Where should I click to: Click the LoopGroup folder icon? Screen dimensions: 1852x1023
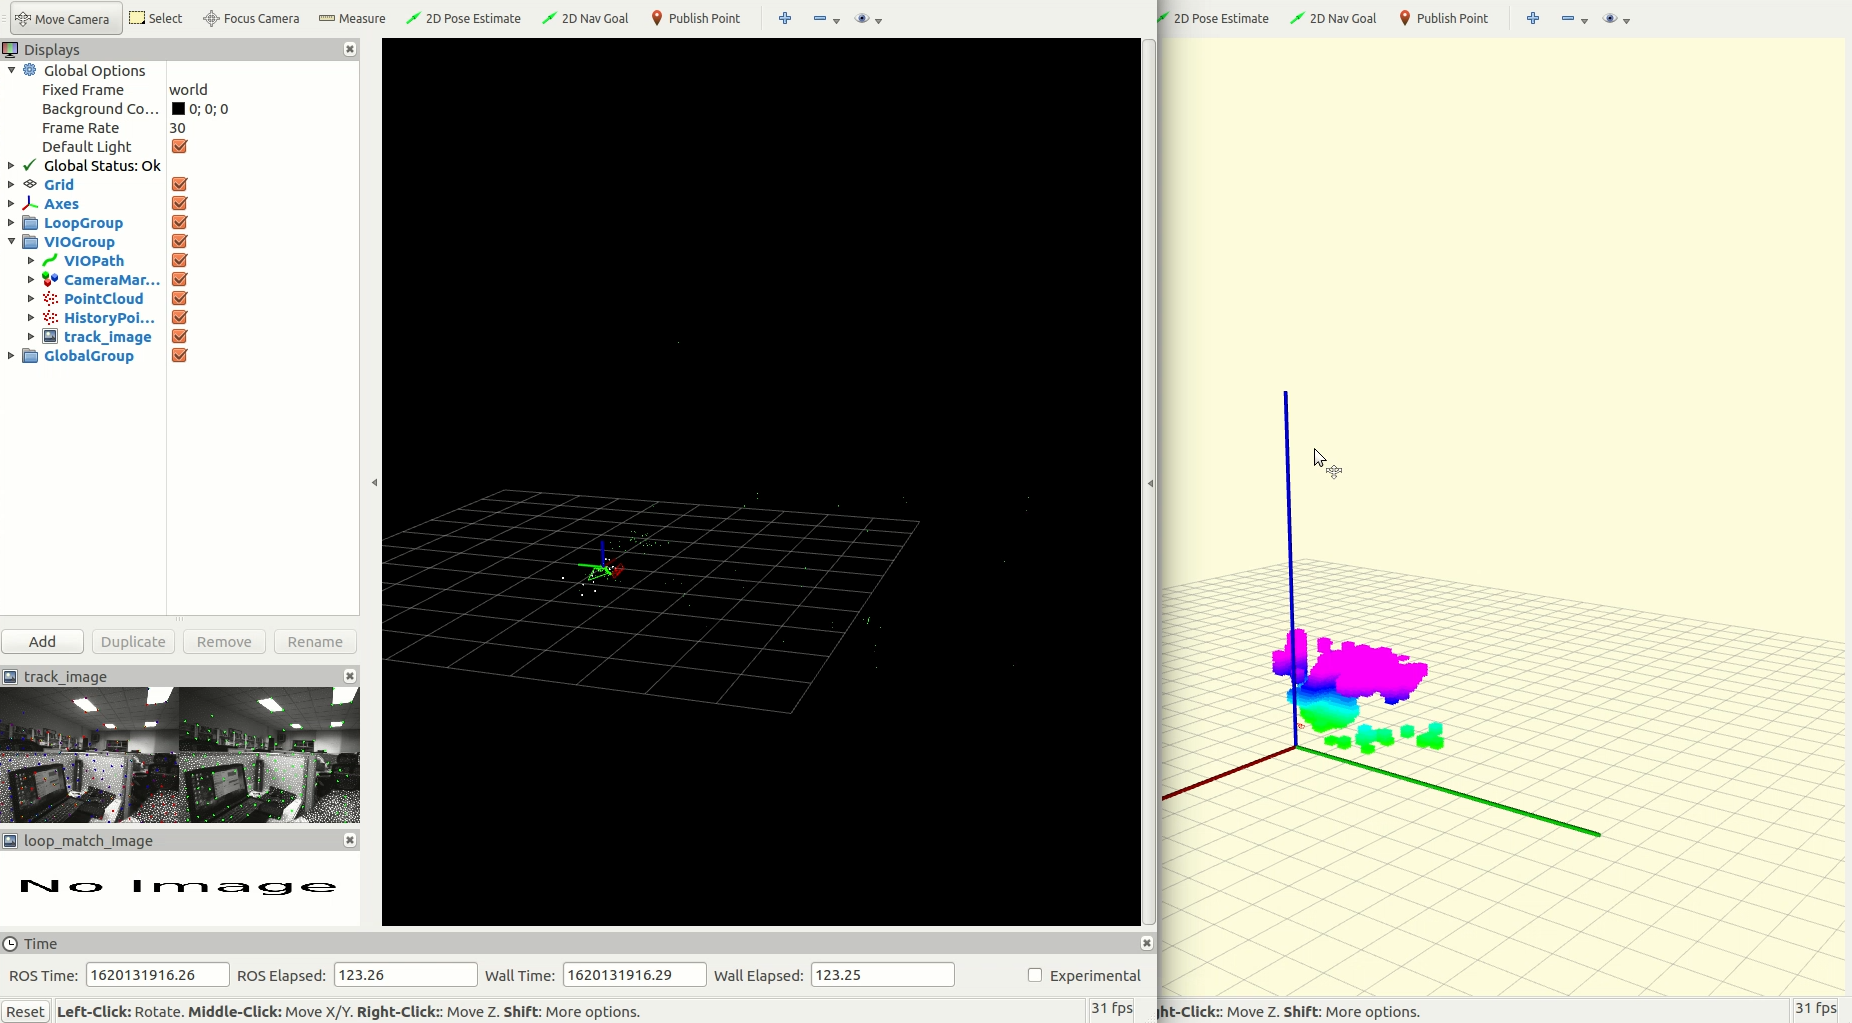click(30, 222)
